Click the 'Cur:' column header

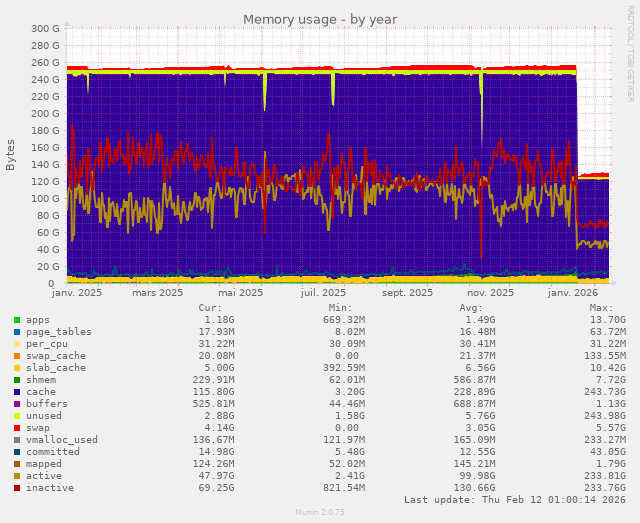coord(210,308)
